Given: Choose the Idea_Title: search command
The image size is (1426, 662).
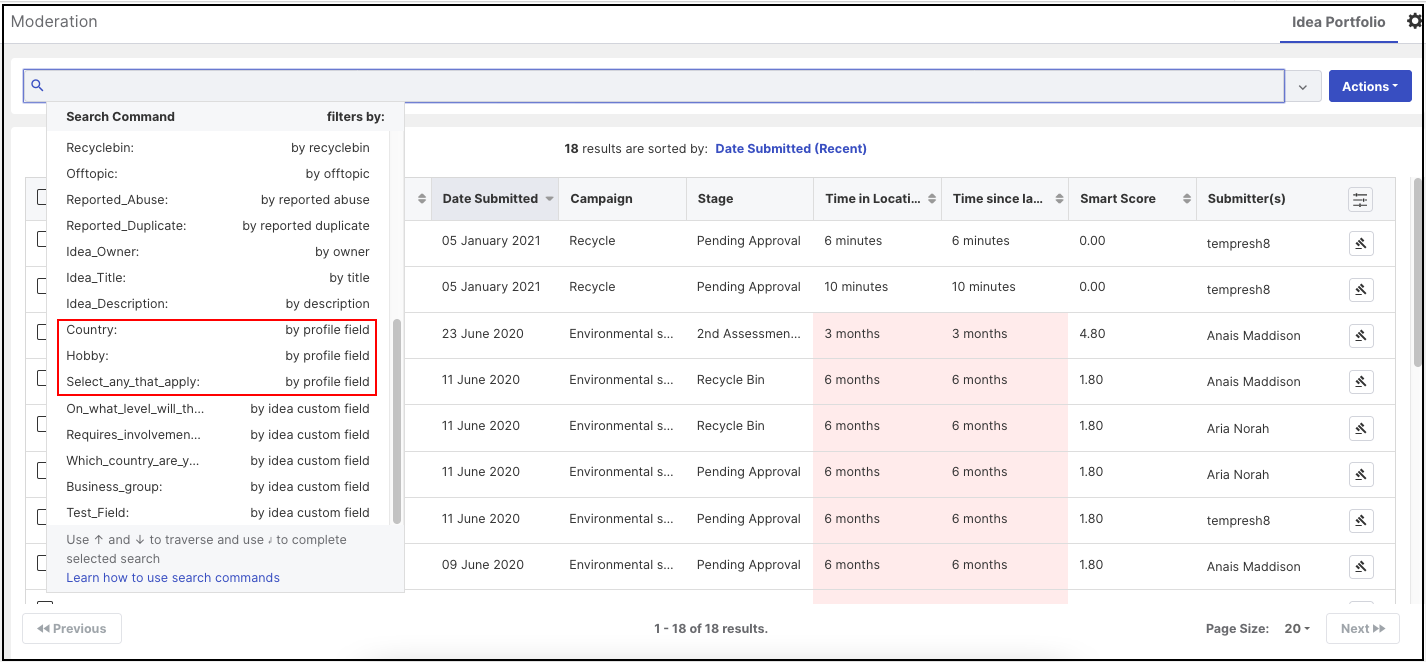Looking at the screenshot, I should (x=218, y=278).
